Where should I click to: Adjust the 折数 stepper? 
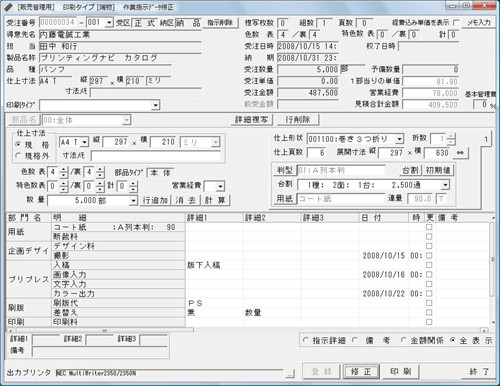coord(451,139)
